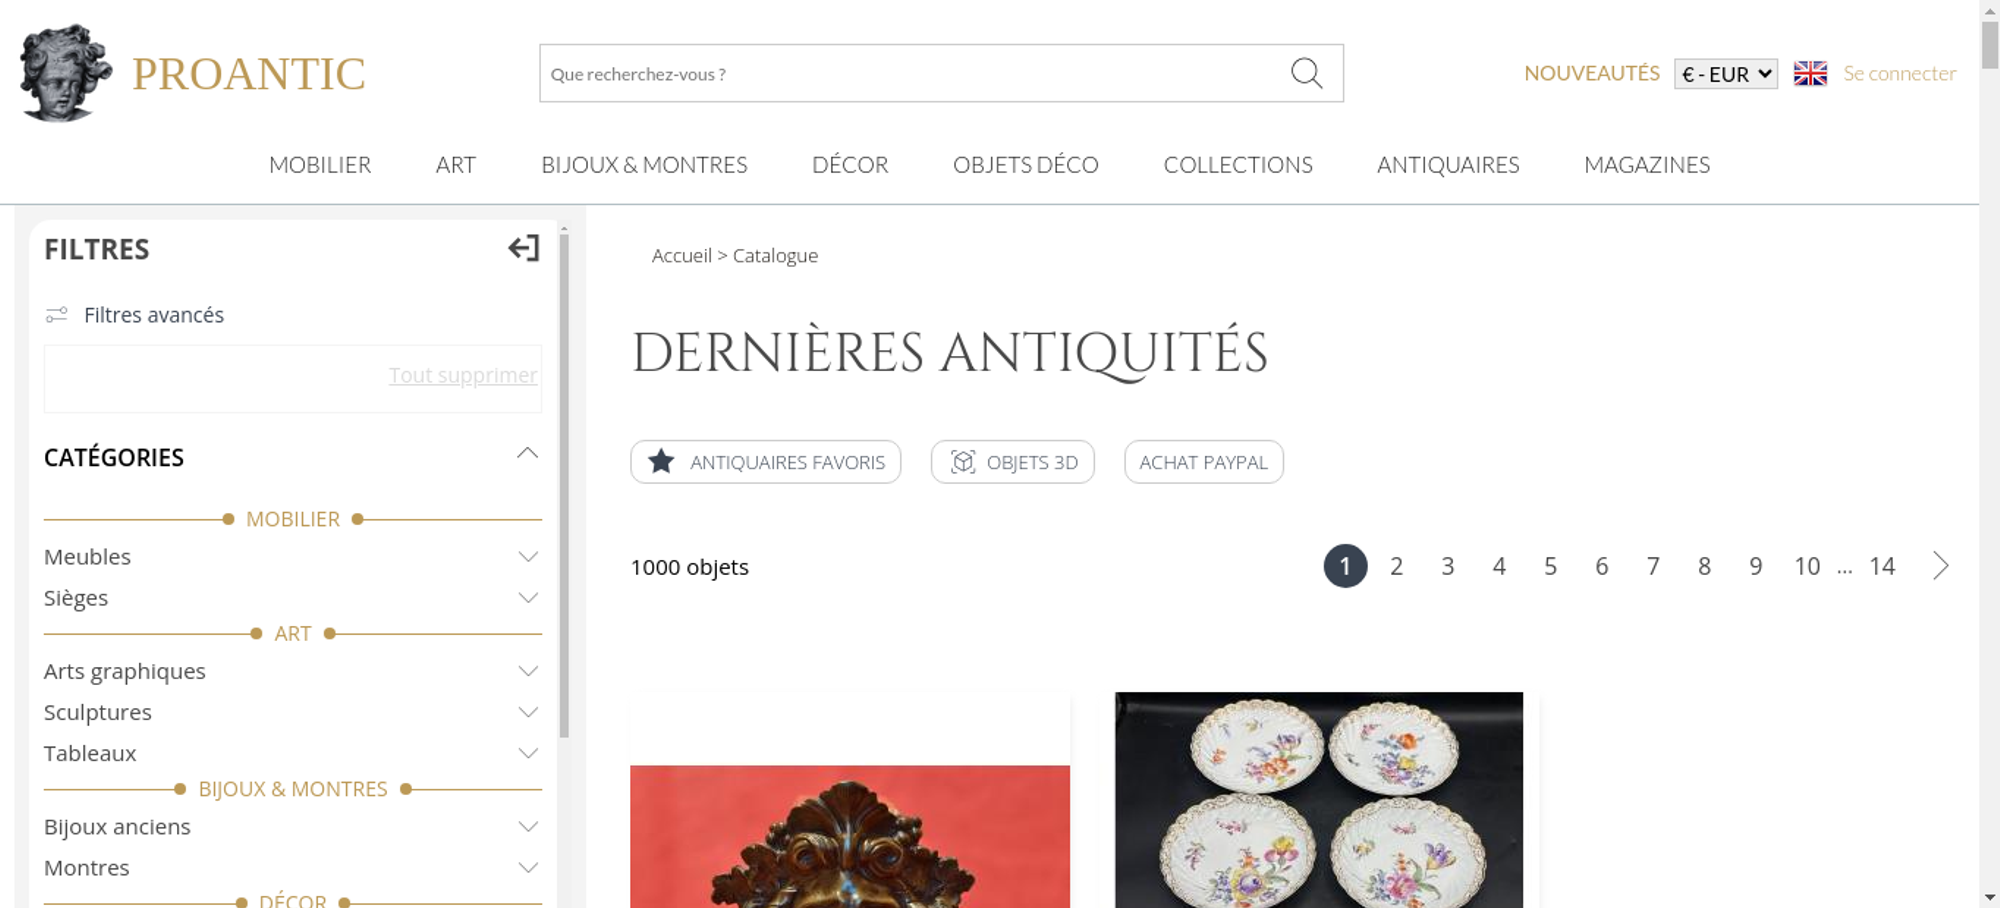
Task: Enable the Achat PayPal filter
Action: click(x=1204, y=462)
